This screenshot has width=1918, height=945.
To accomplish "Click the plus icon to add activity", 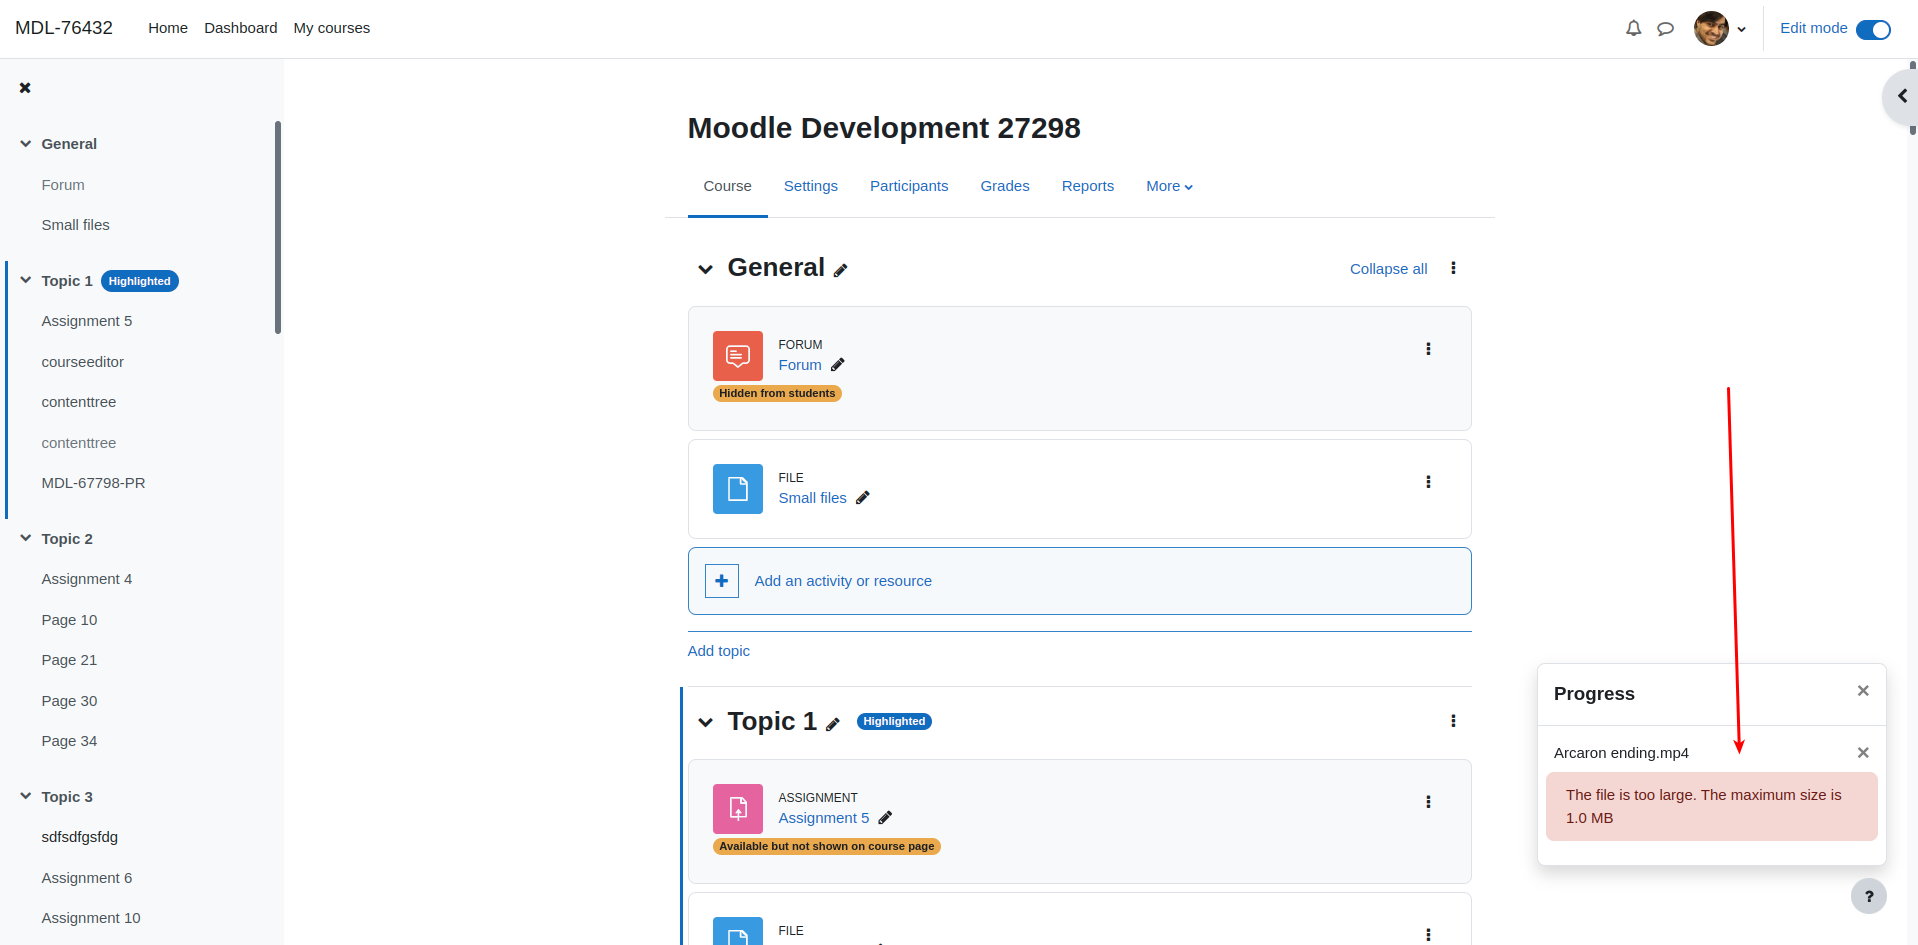I will (x=722, y=581).
